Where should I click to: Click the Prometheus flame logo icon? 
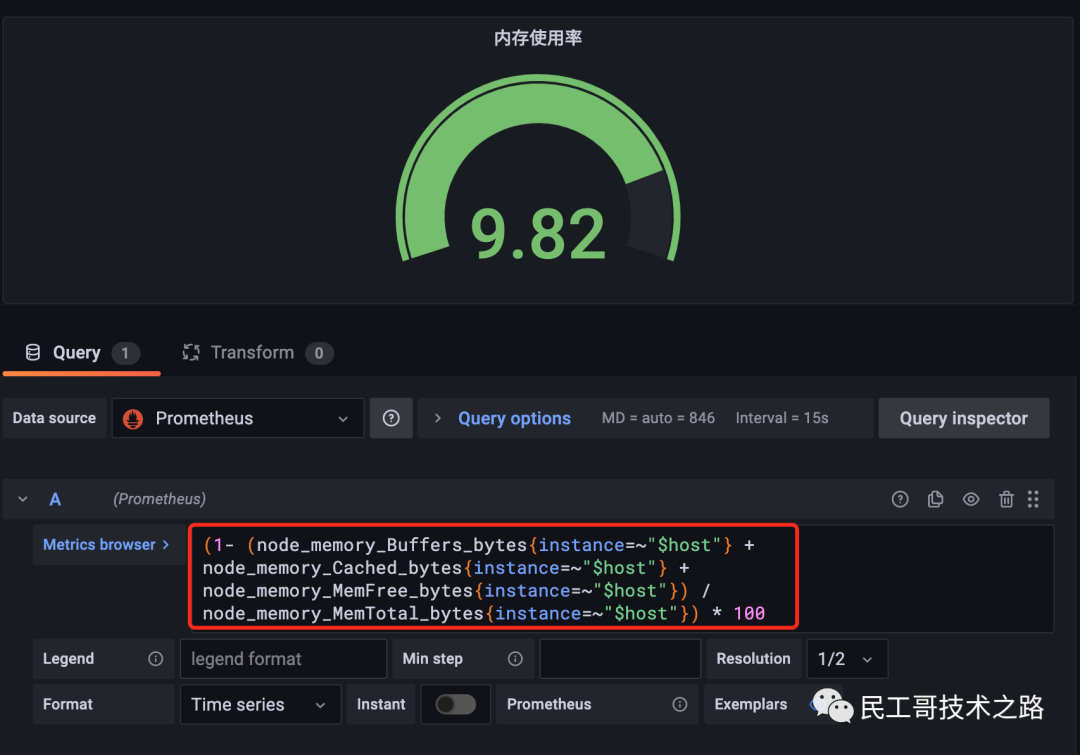coord(133,419)
